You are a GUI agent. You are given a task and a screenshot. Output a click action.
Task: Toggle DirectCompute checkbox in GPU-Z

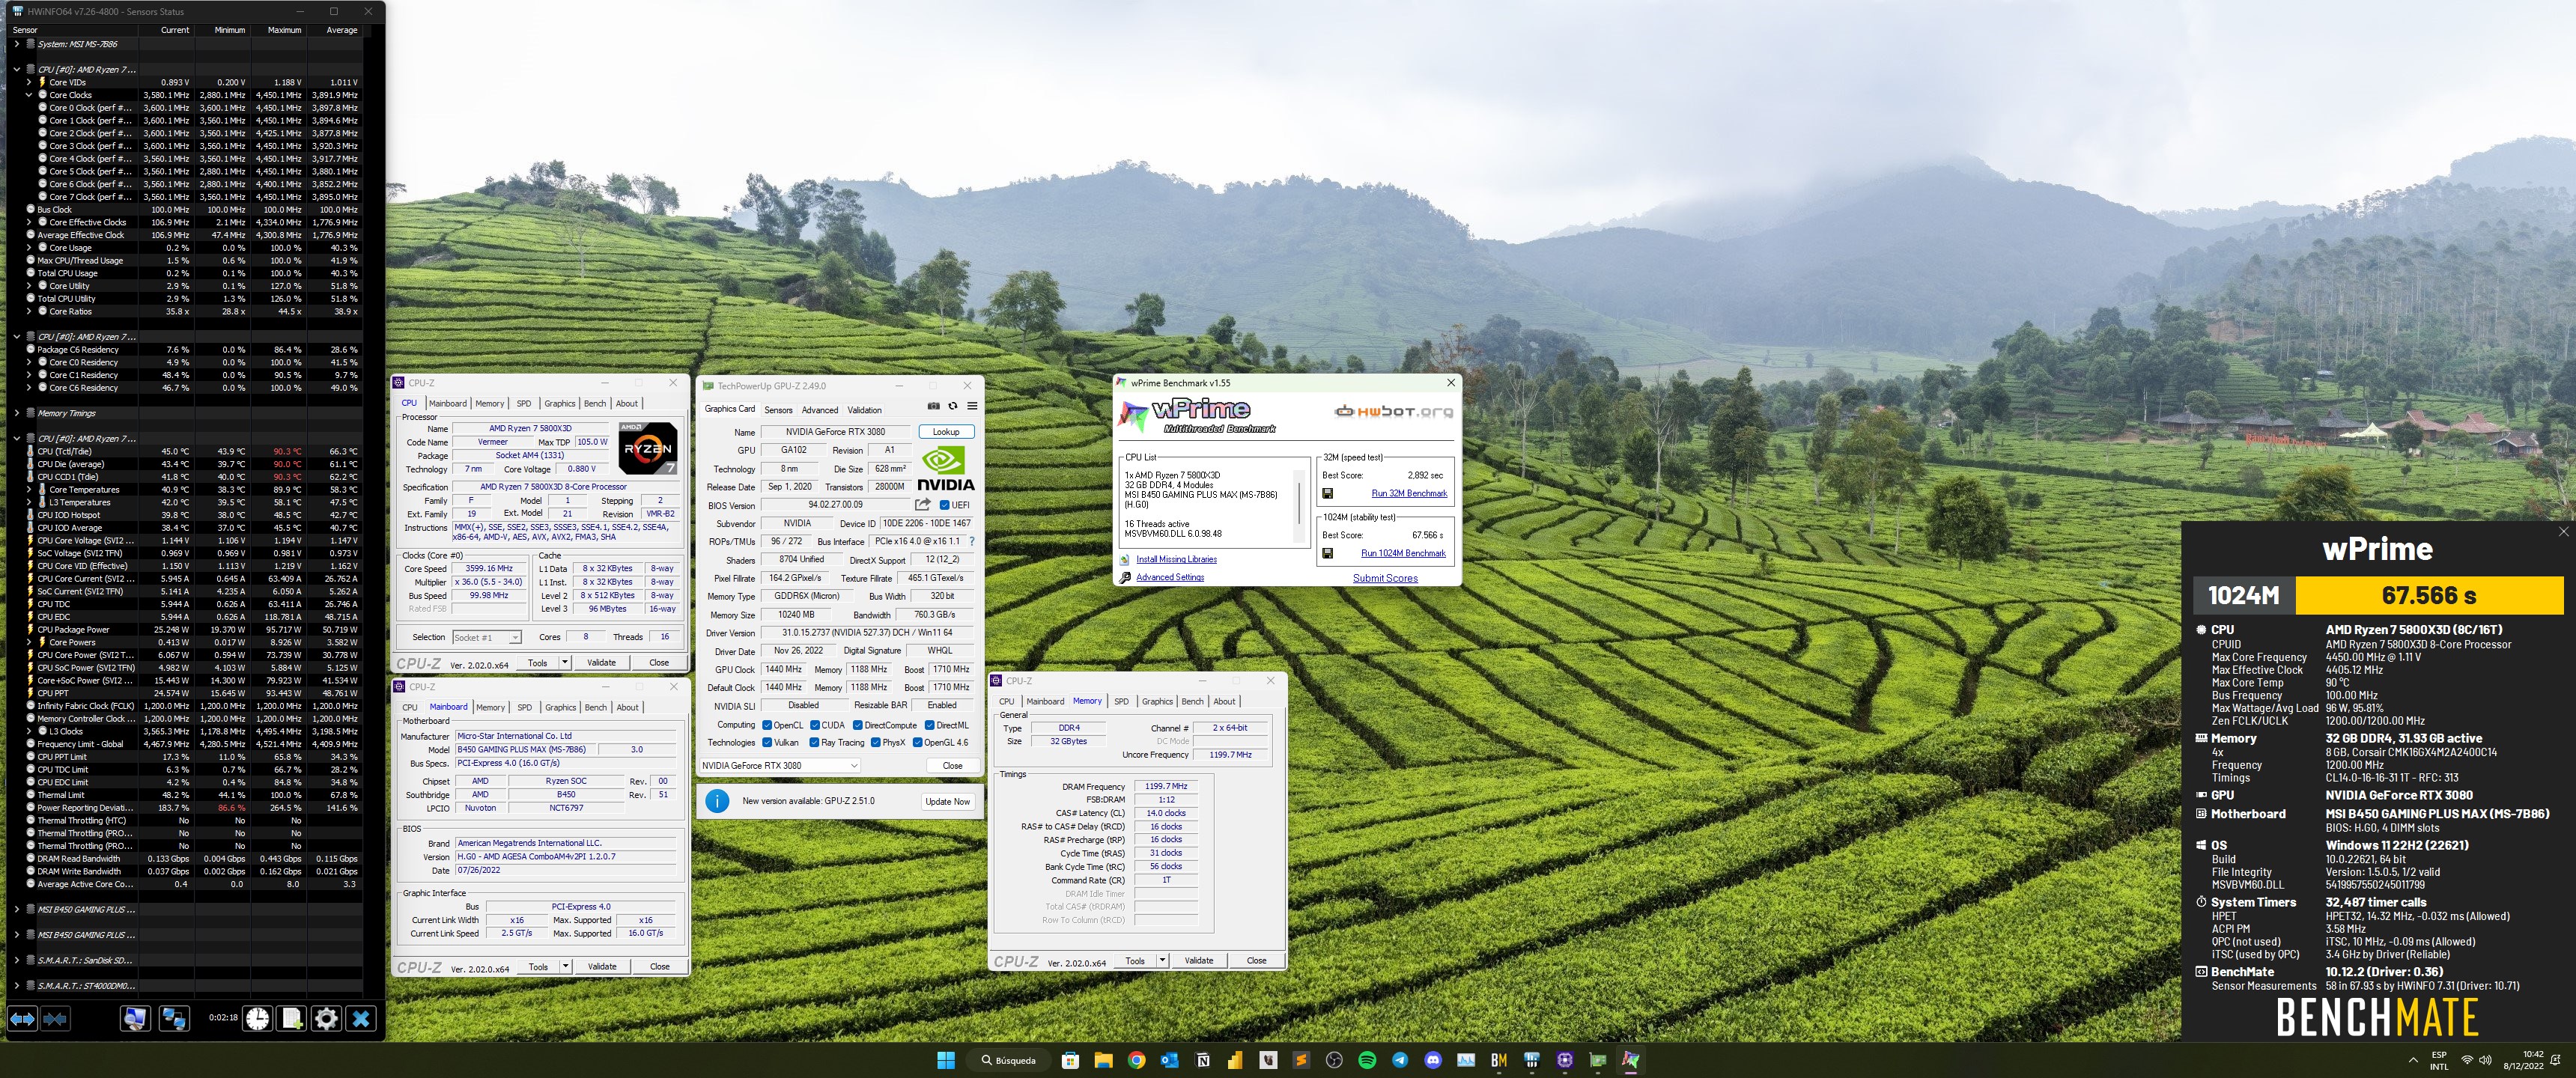(858, 725)
